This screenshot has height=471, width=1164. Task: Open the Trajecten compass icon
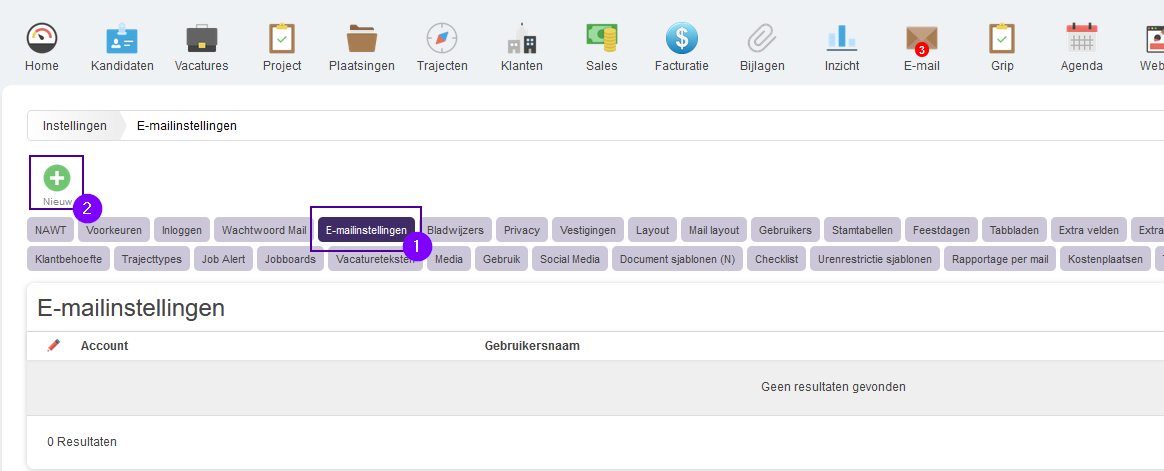[x=442, y=39]
